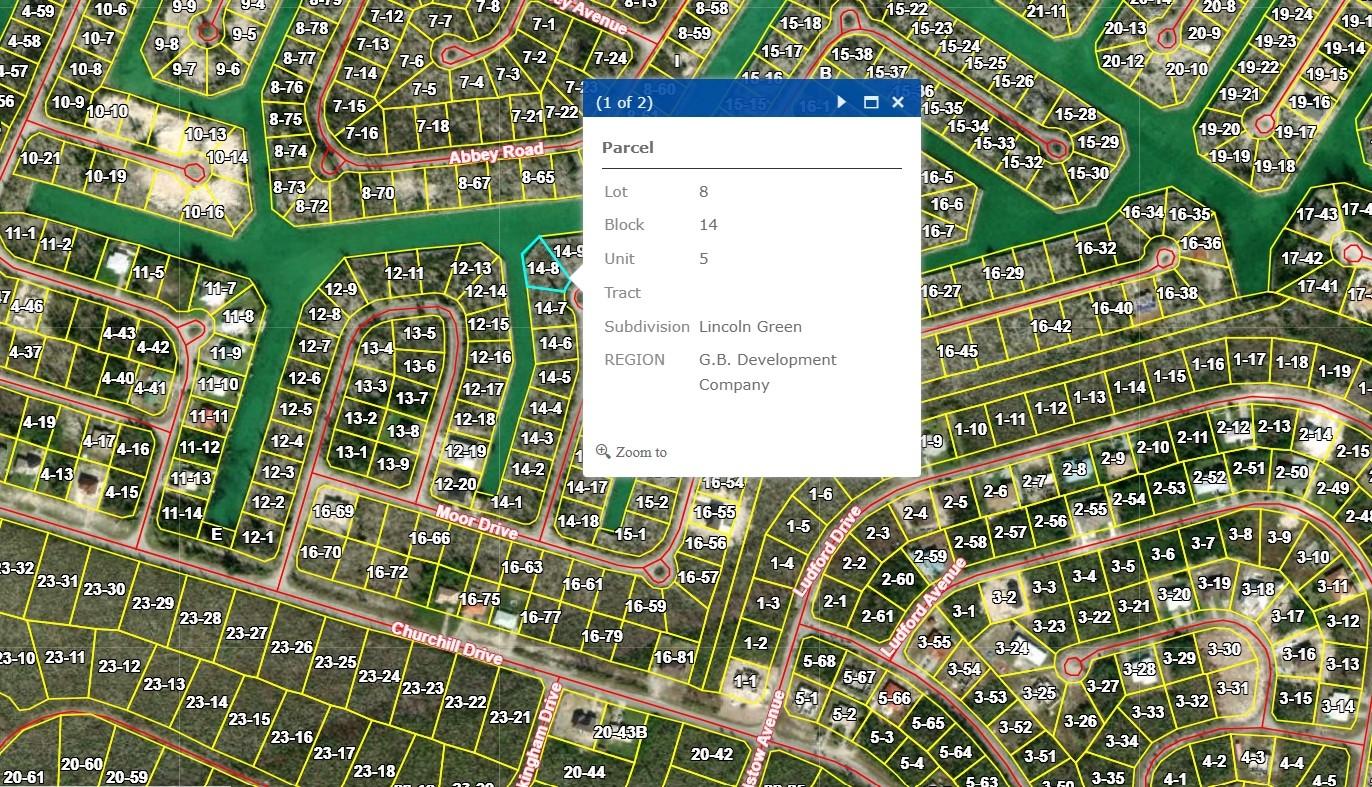Select parcel 10-16 on the map

(x=203, y=212)
